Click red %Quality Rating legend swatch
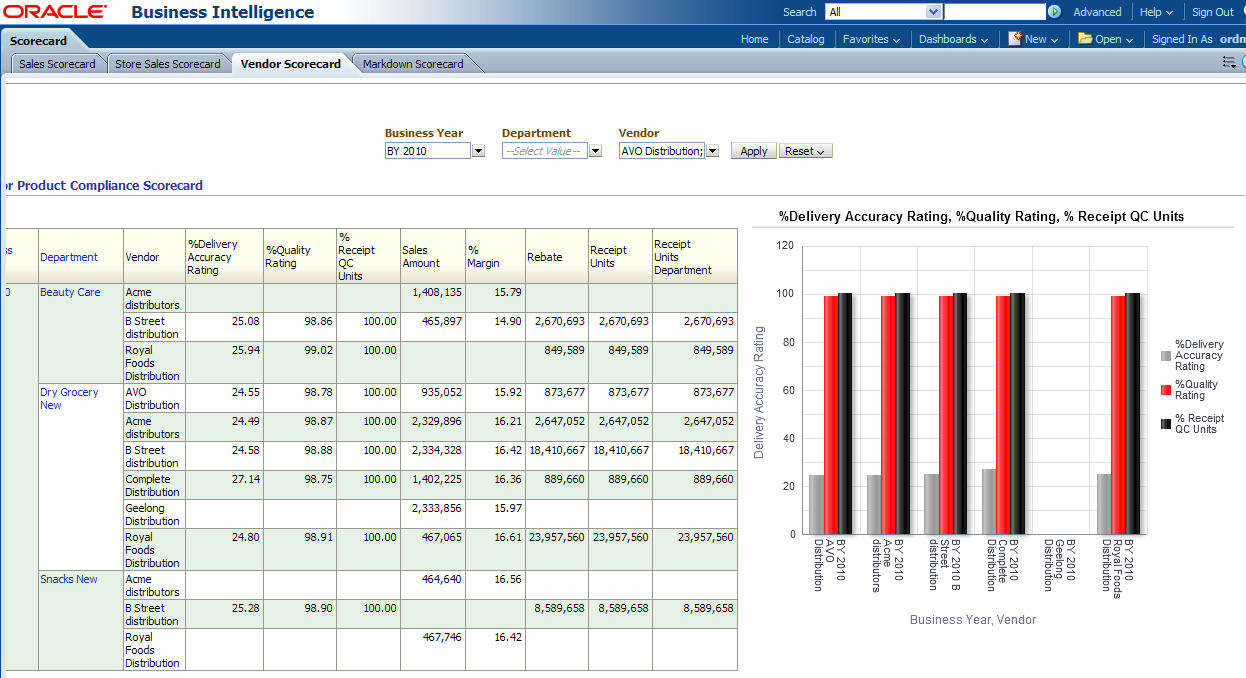1246x678 pixels. (1165, 390)
